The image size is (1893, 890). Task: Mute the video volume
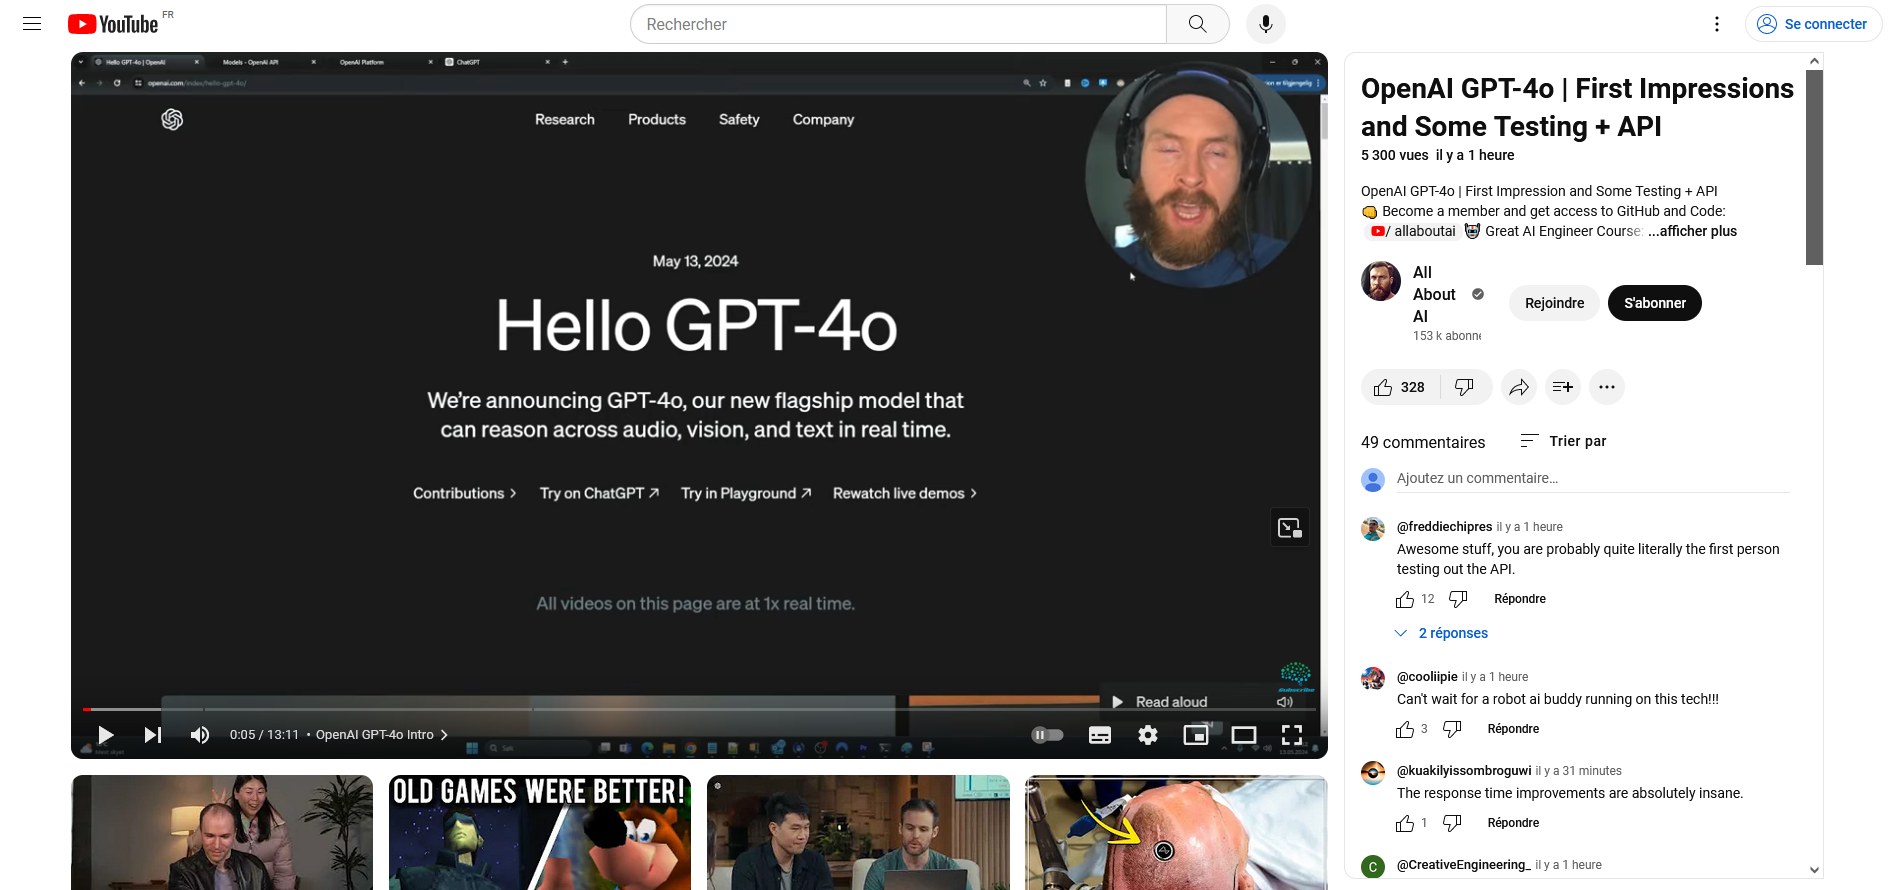point(200,735)
